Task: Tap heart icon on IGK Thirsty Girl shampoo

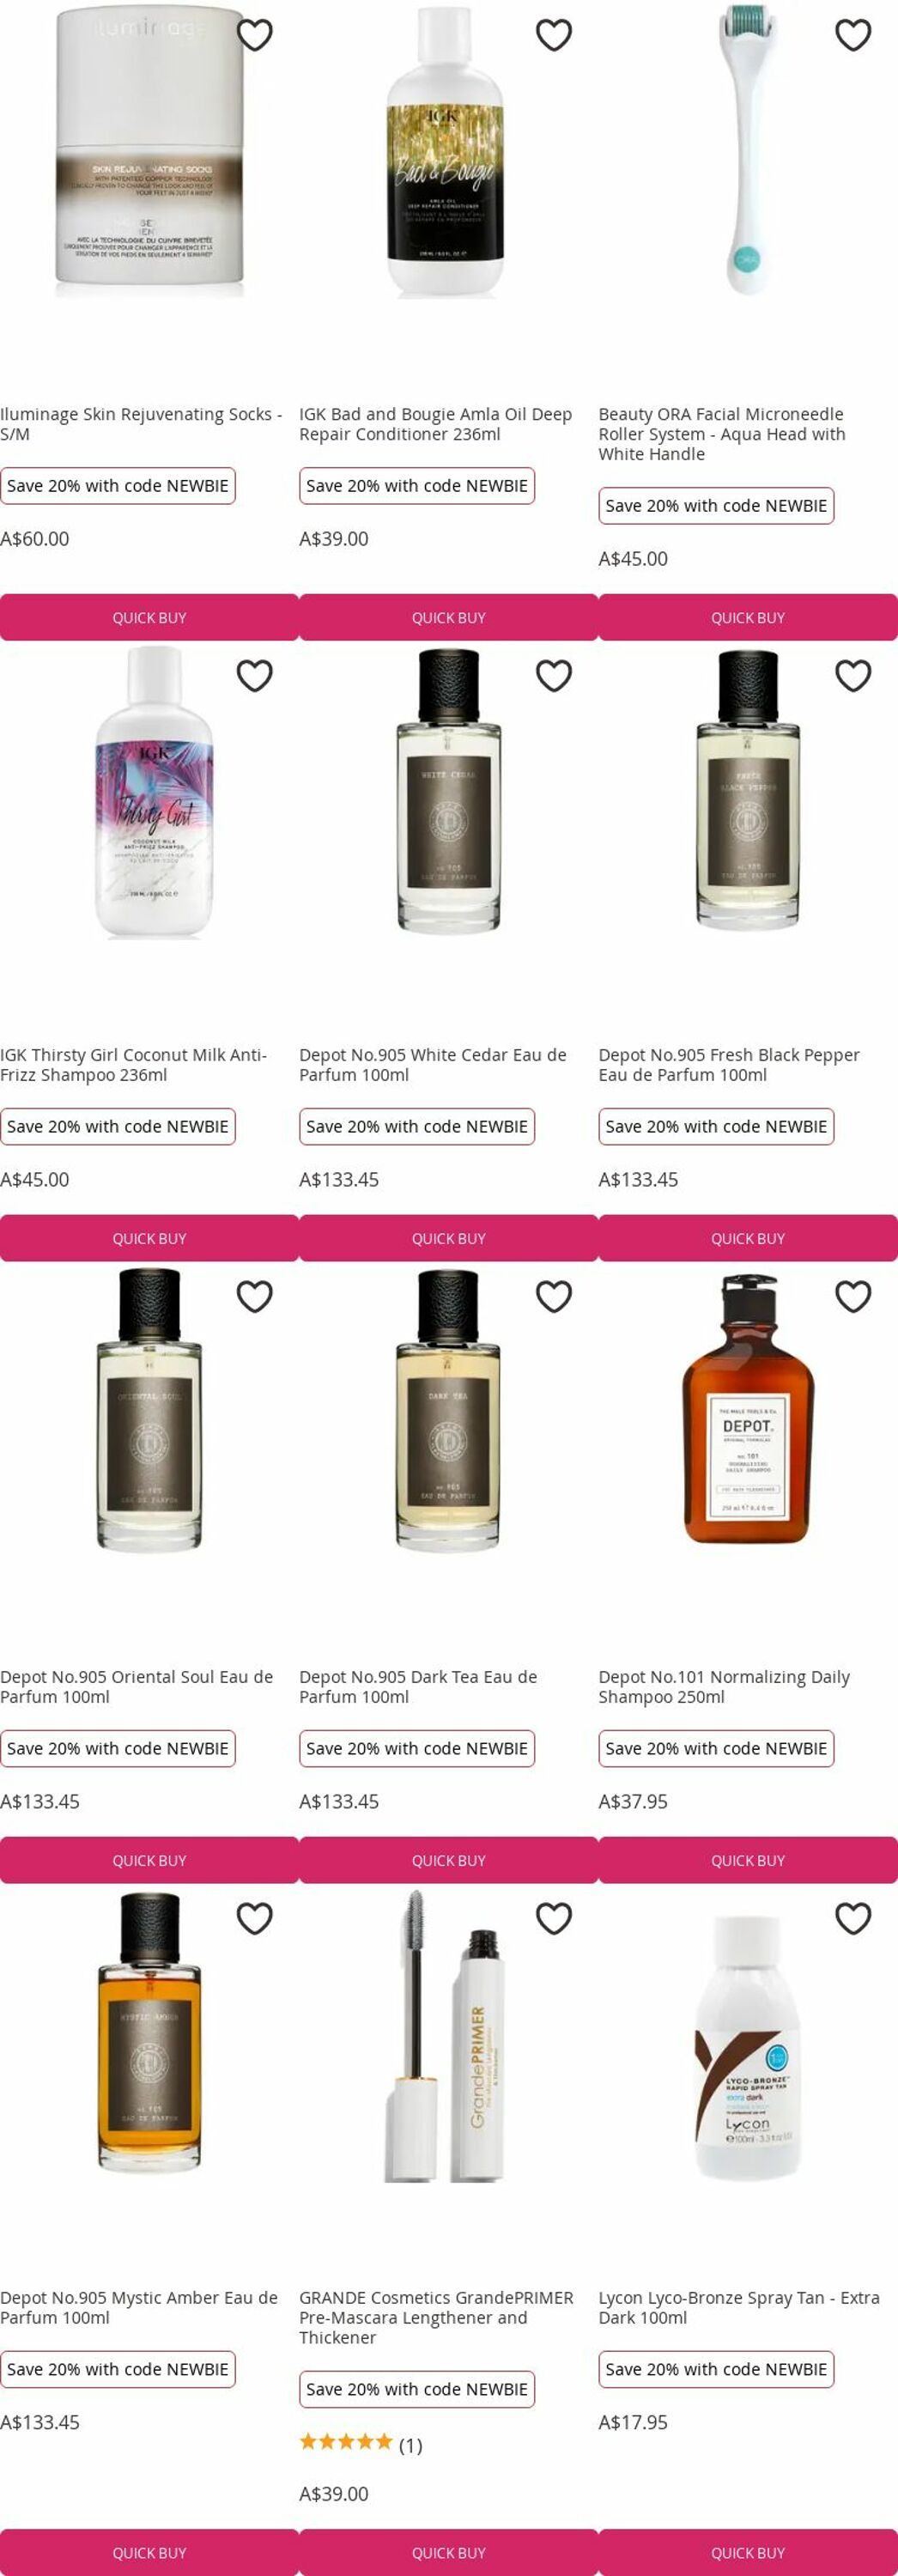Action: click(254, 676)
